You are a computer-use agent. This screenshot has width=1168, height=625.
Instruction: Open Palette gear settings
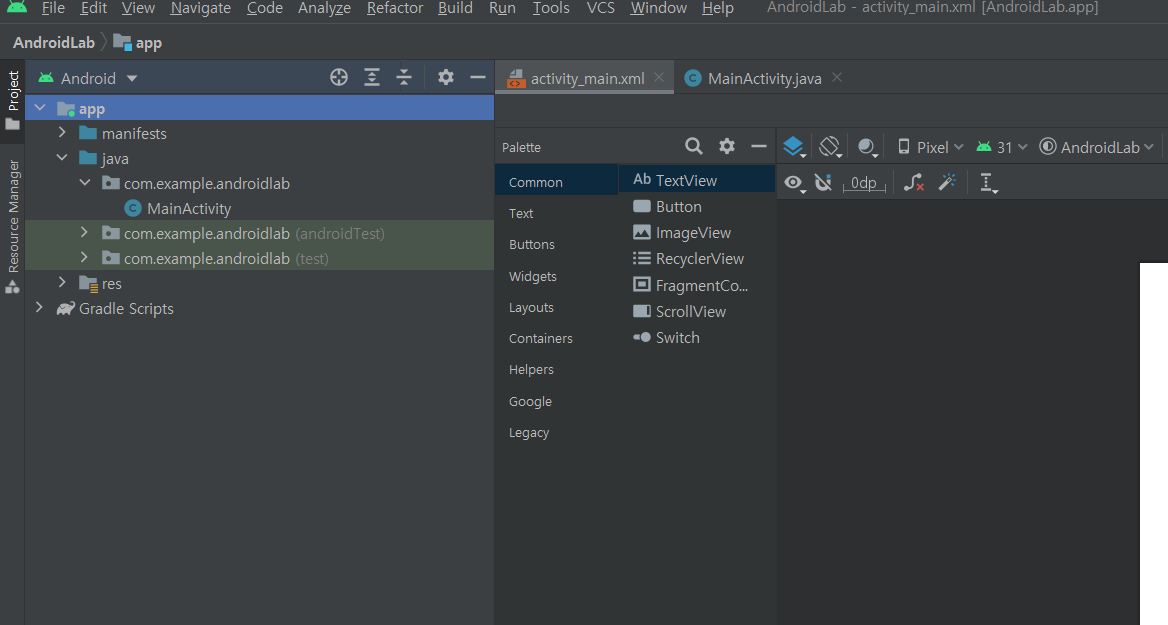click(727, 147)
